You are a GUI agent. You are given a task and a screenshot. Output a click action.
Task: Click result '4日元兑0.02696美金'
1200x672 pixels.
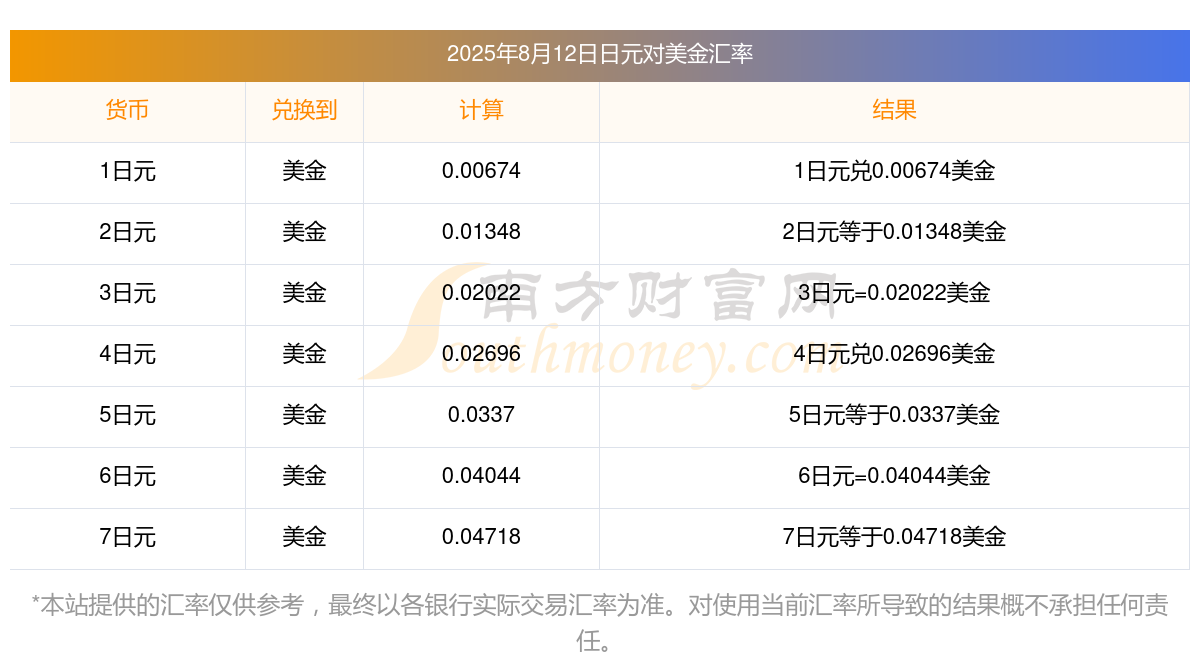894,354
